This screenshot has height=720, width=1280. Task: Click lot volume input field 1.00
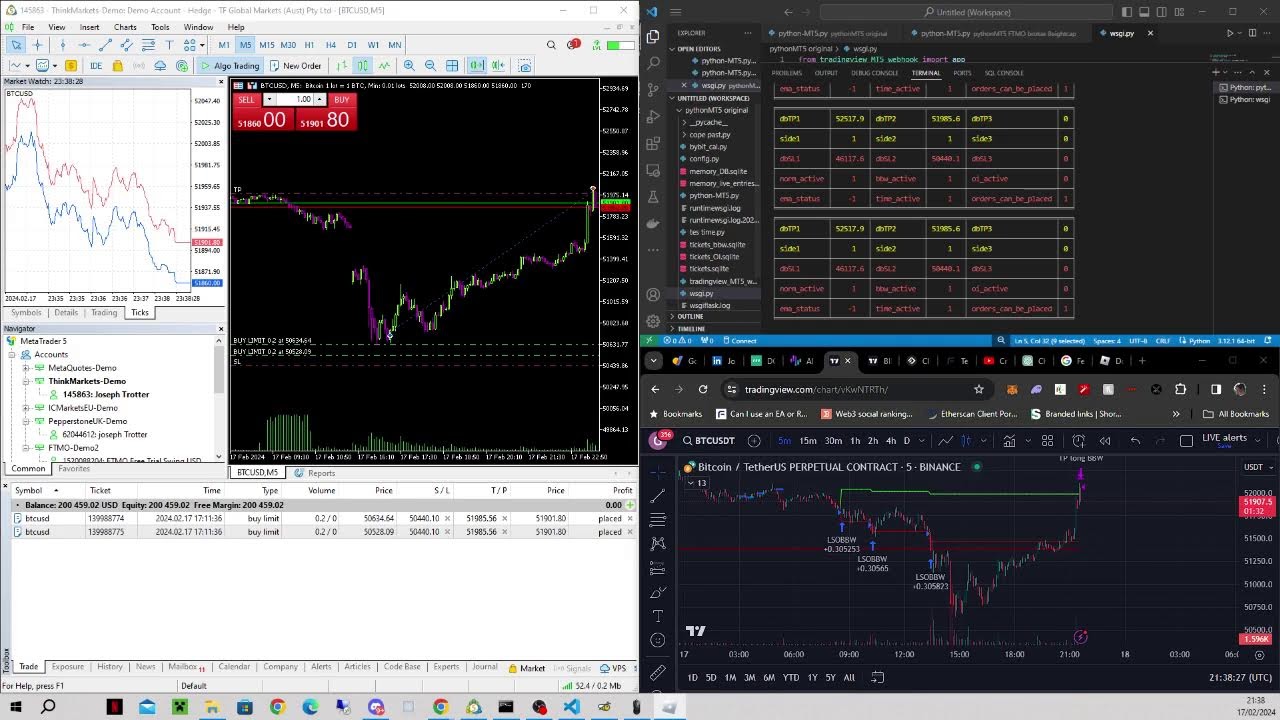pyautogui.click(x=294, y=100)
